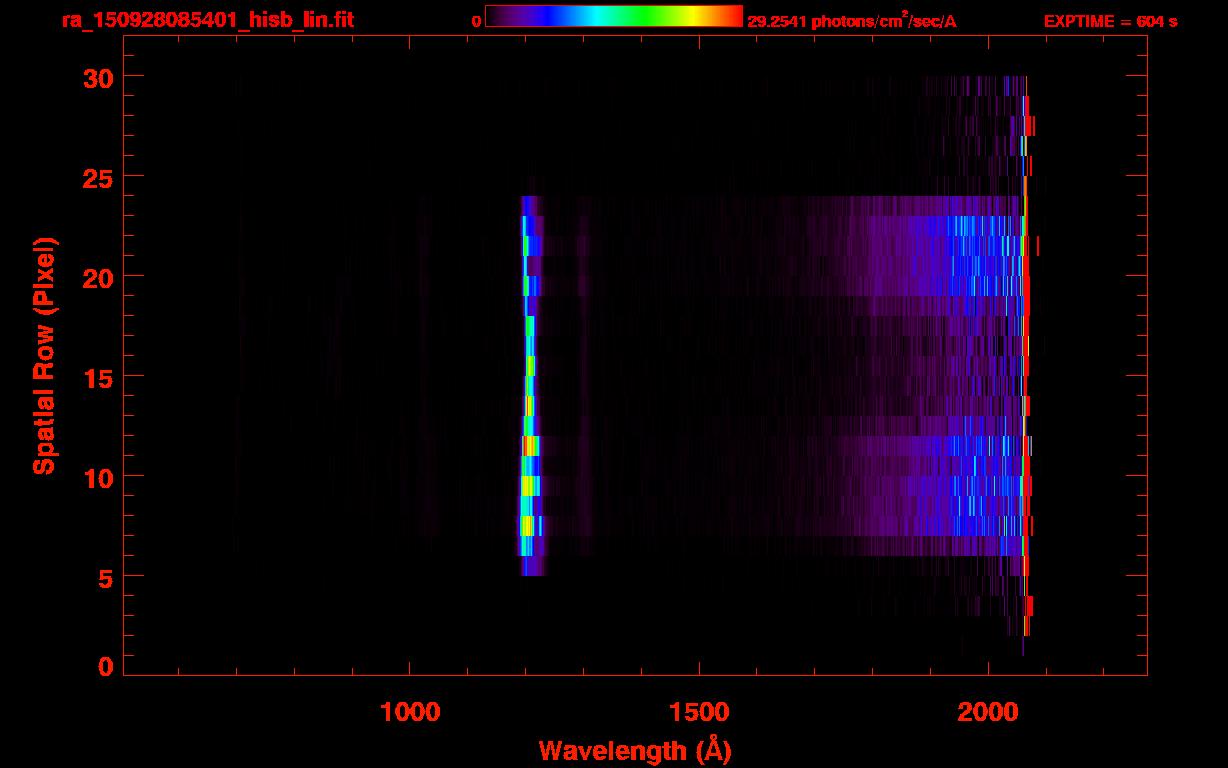1228x768 pixels.
Task: Click the y-axis tick label 0
Action: pyautogui.click(x=106, y=666)
